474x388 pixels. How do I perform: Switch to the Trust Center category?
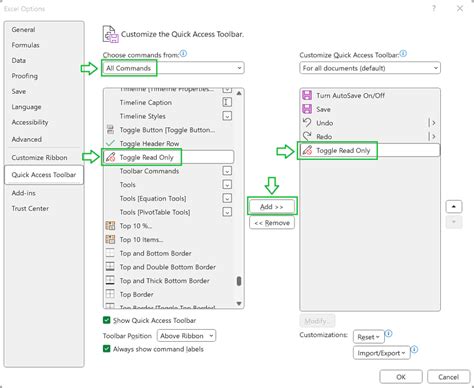(x=30, y=209)
